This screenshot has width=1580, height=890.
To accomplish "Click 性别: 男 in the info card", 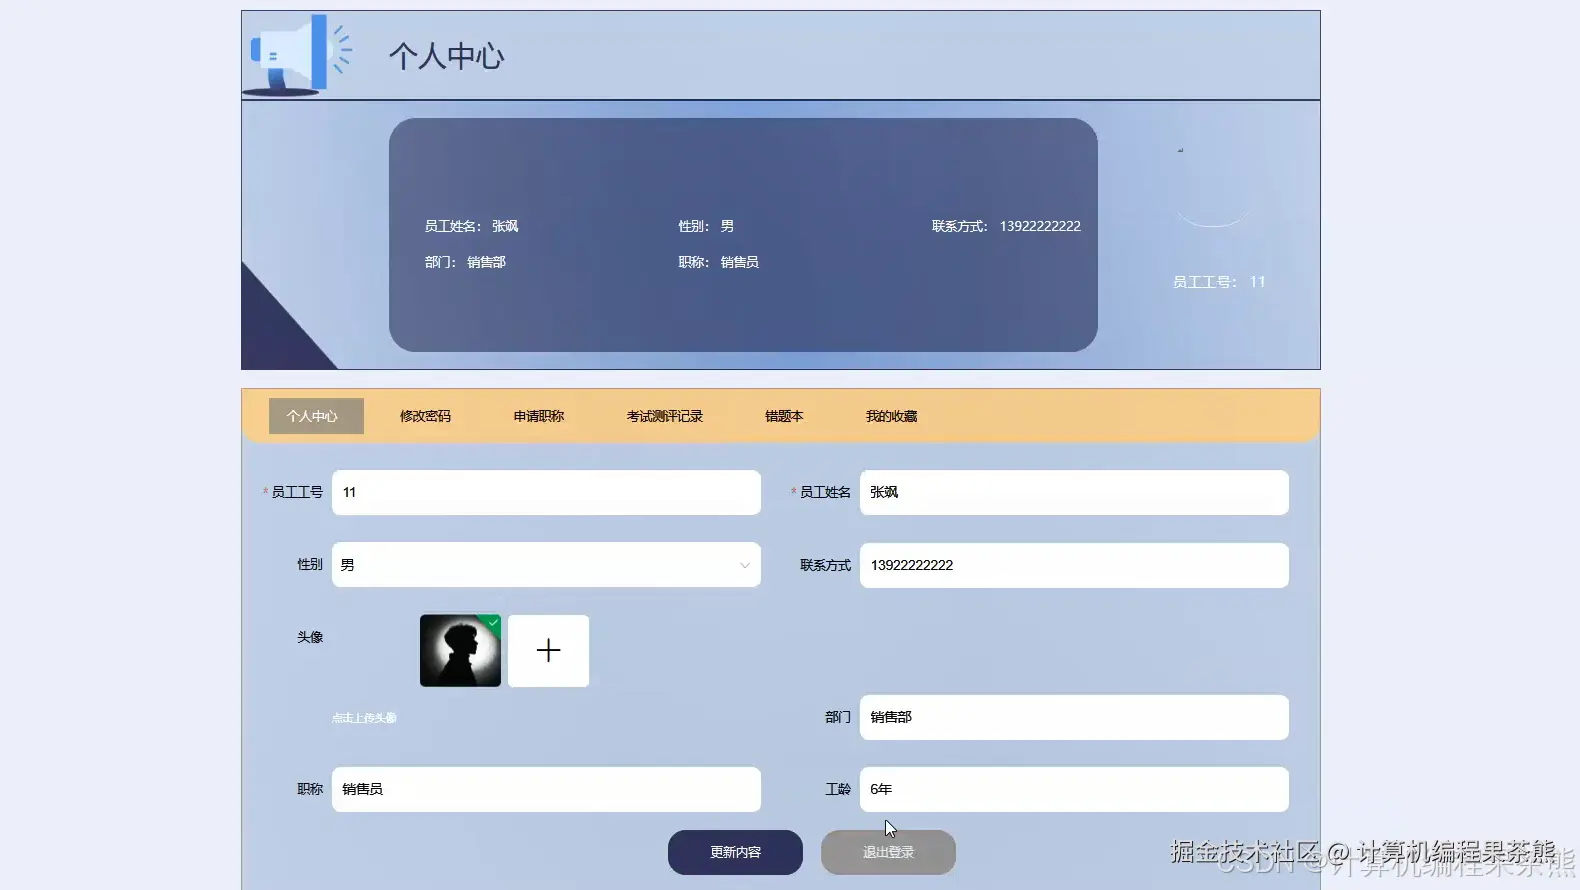I will pyautogui.click(x=706, y=226).
